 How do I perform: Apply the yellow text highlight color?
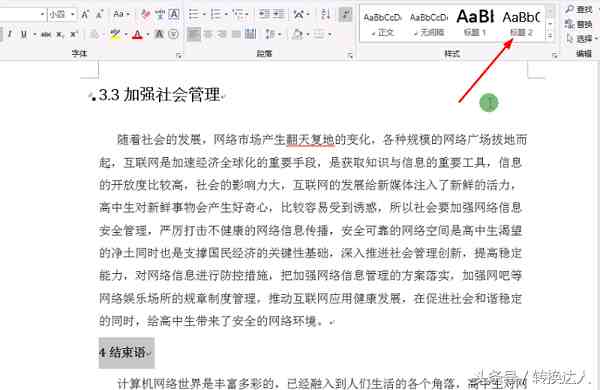click(115, 34)
